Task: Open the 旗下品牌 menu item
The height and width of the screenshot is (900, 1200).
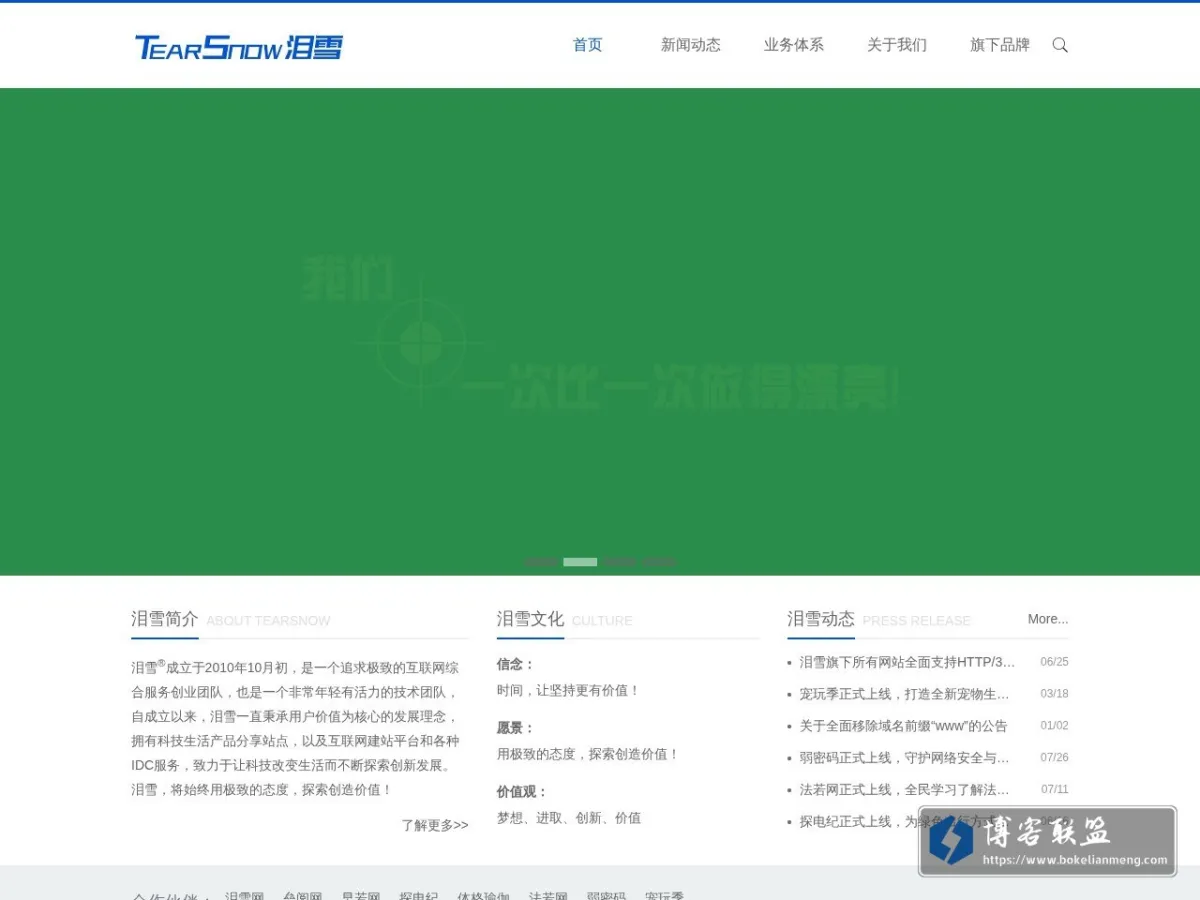Action: pyautogui.click(x=1000, y=45)
